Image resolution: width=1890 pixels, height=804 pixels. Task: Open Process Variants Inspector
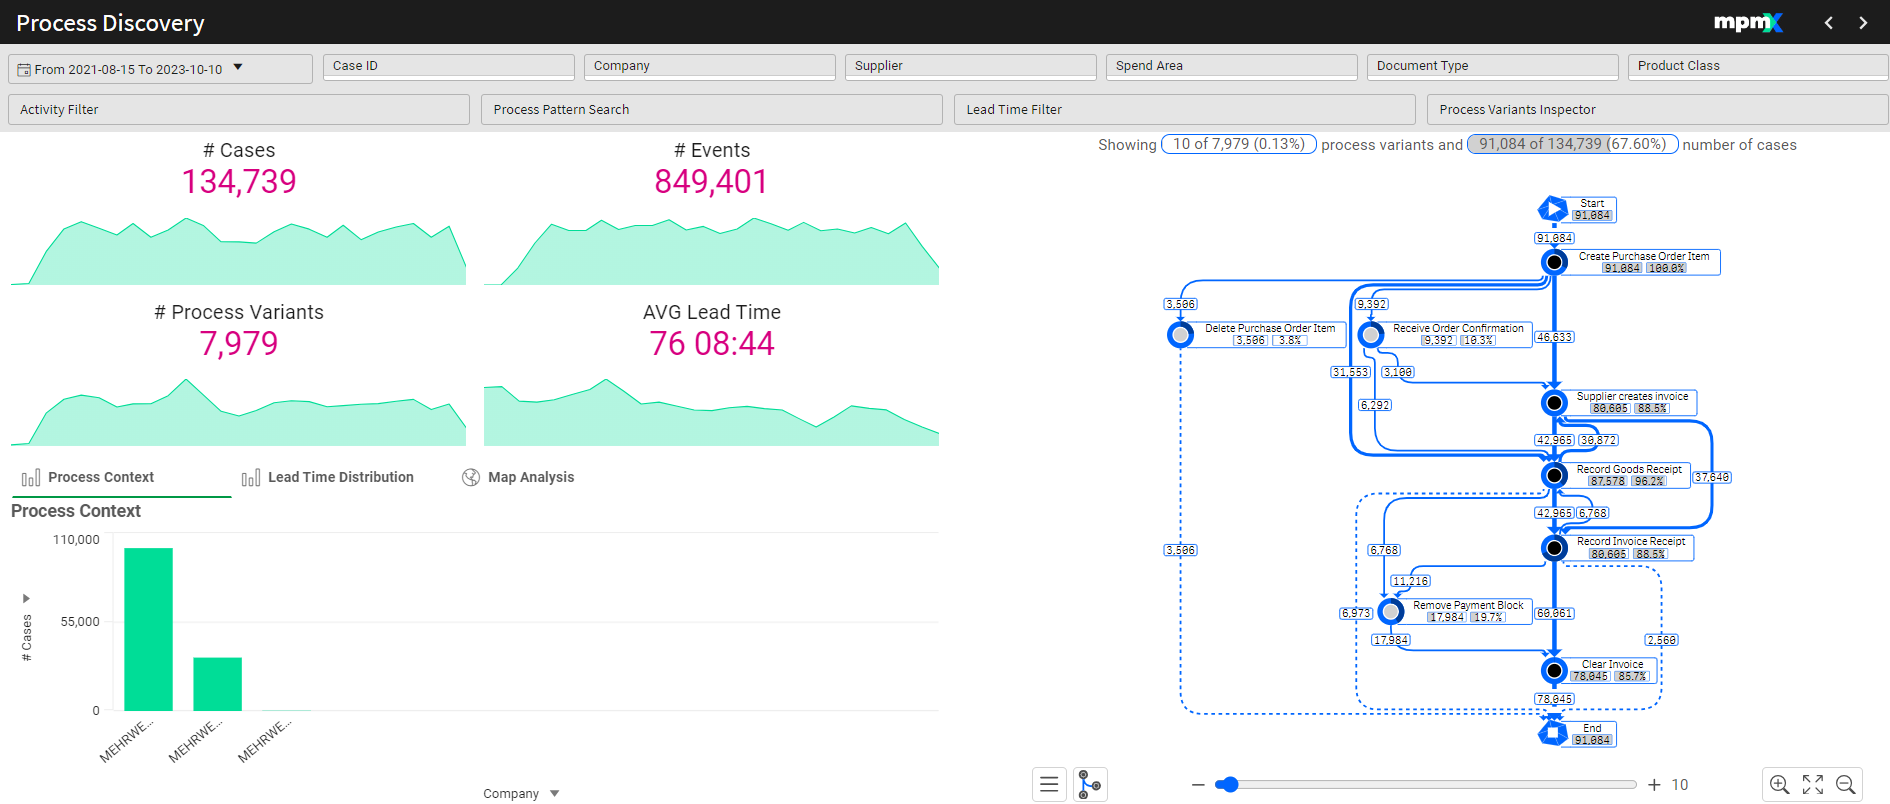point(1658,110)
